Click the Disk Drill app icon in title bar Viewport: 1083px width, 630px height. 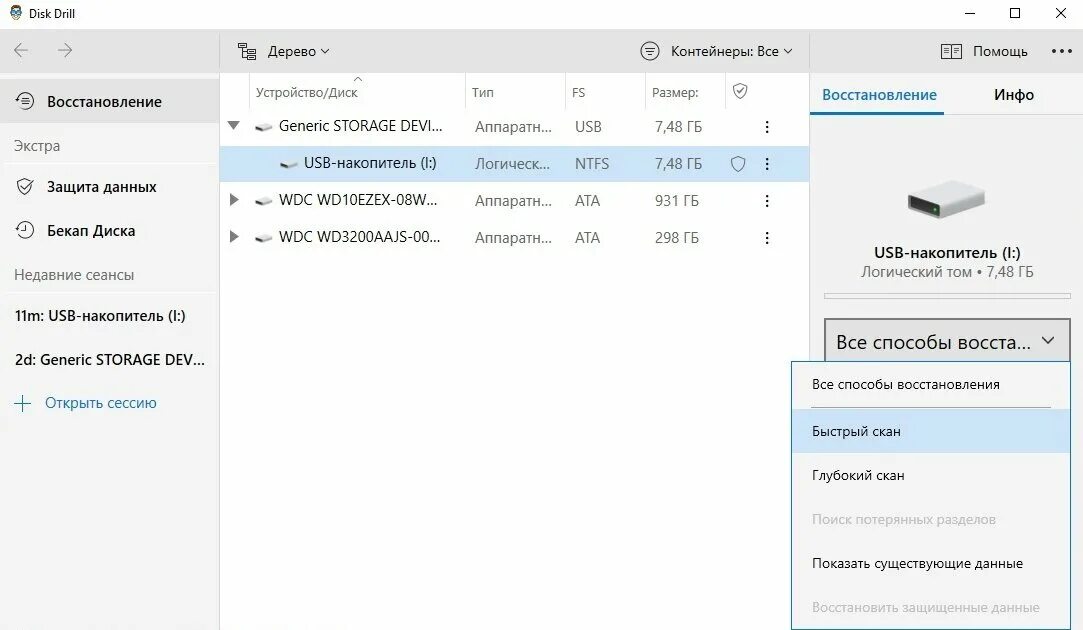[15, 12]
